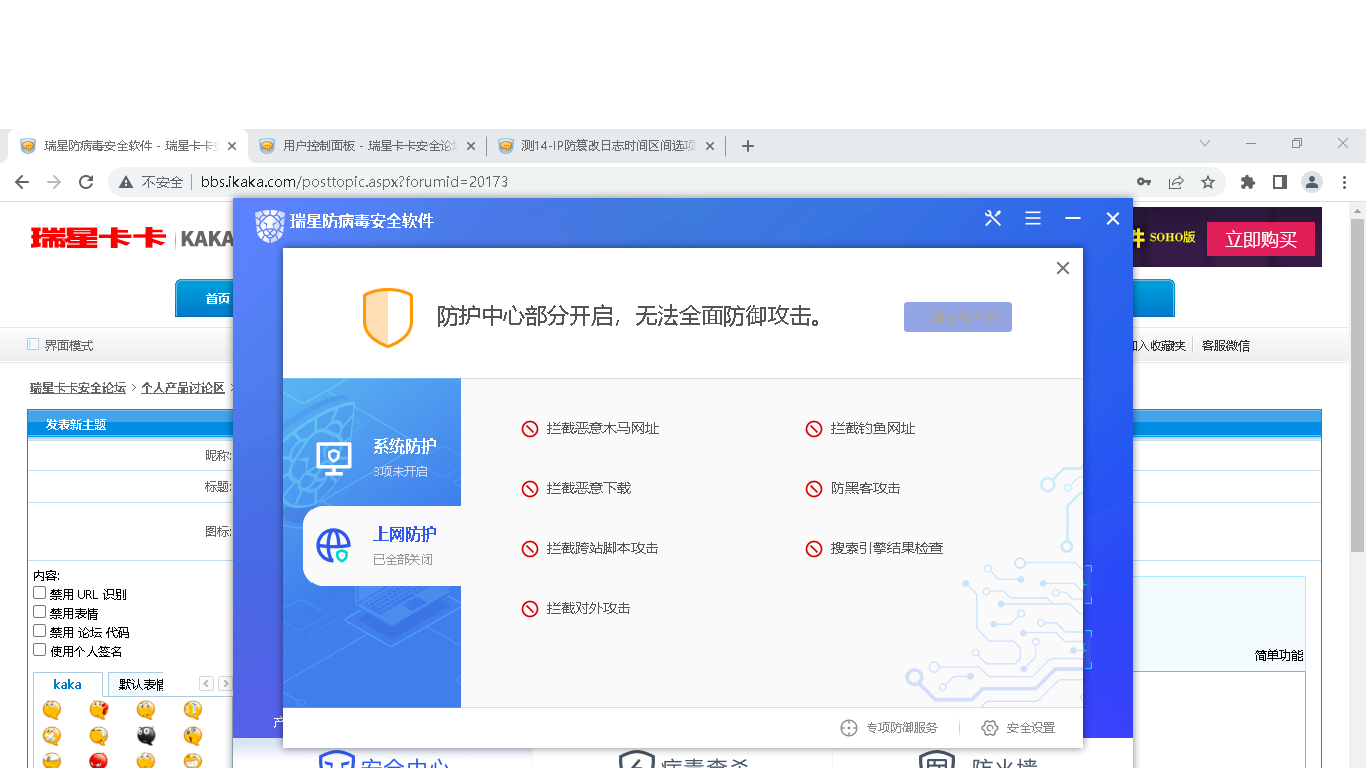Open the 首页 forum nav tab

click(x=205, y=298)
